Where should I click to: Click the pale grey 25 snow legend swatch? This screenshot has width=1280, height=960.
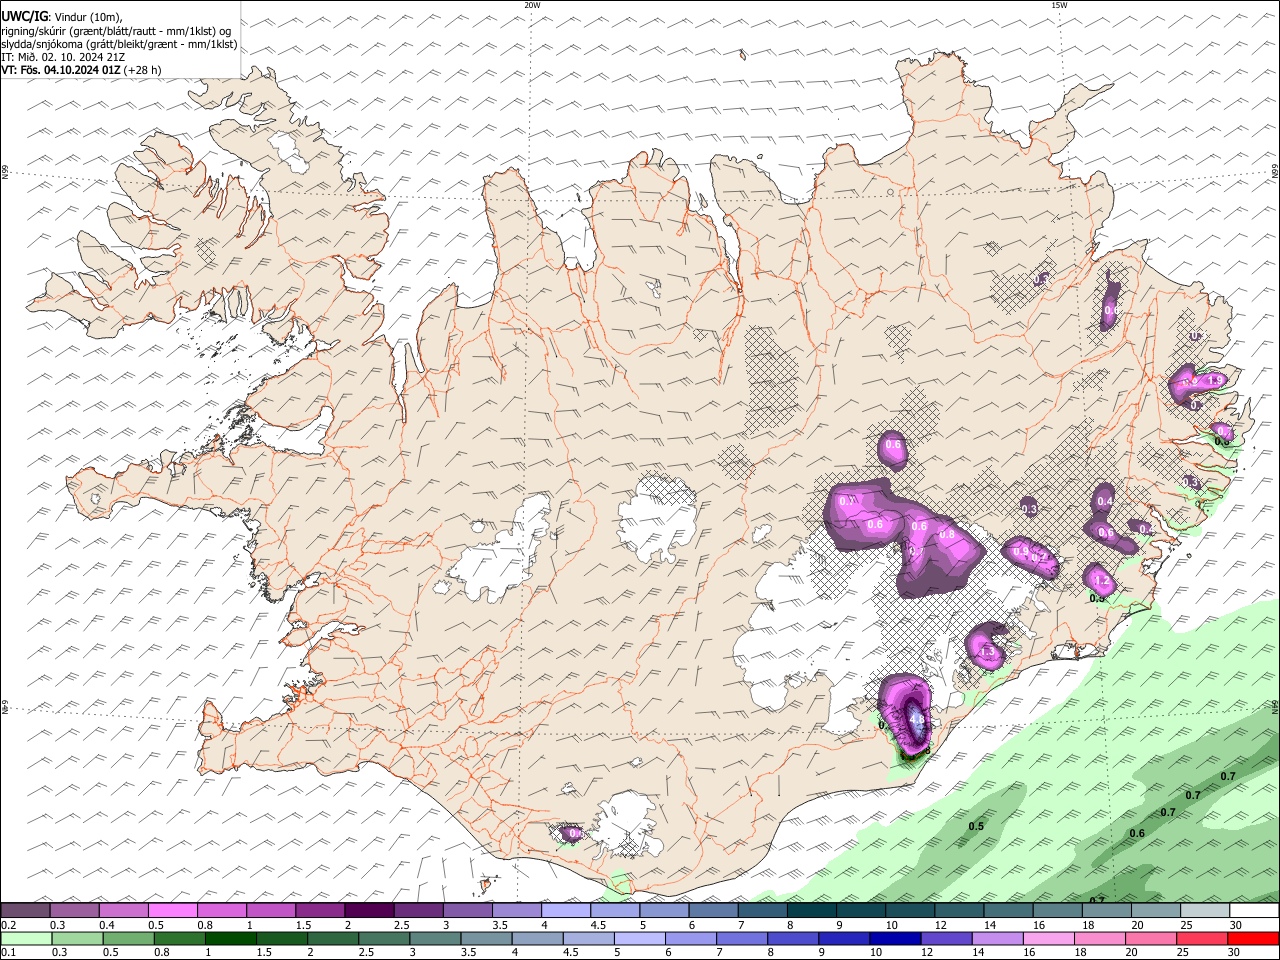[x=1206, y=911]
